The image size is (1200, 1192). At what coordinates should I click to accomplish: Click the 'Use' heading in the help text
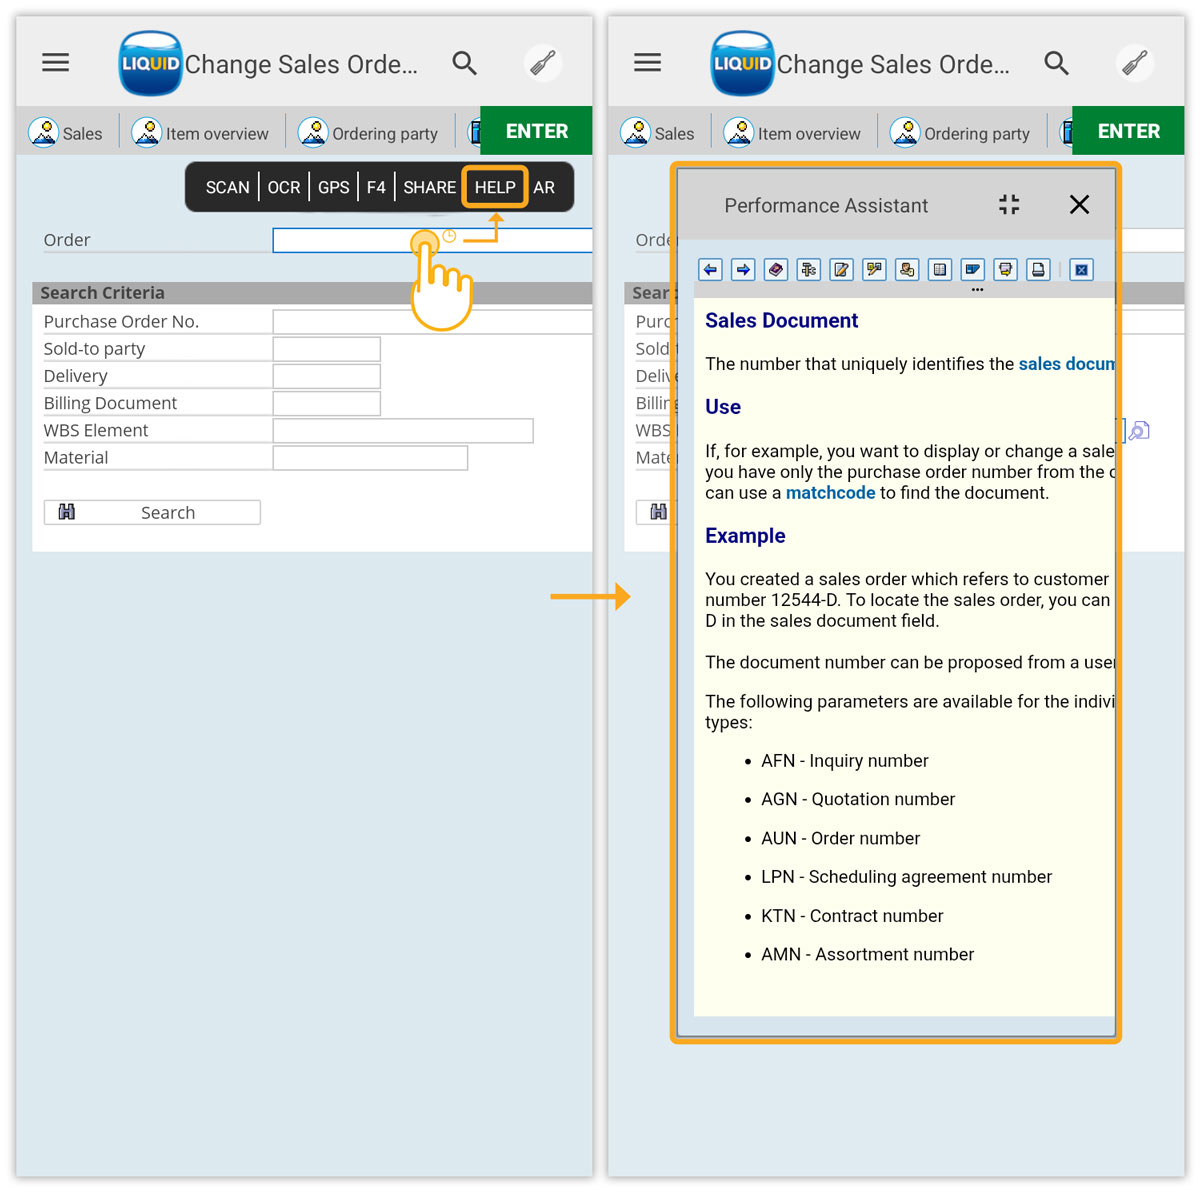click(723, 407)
